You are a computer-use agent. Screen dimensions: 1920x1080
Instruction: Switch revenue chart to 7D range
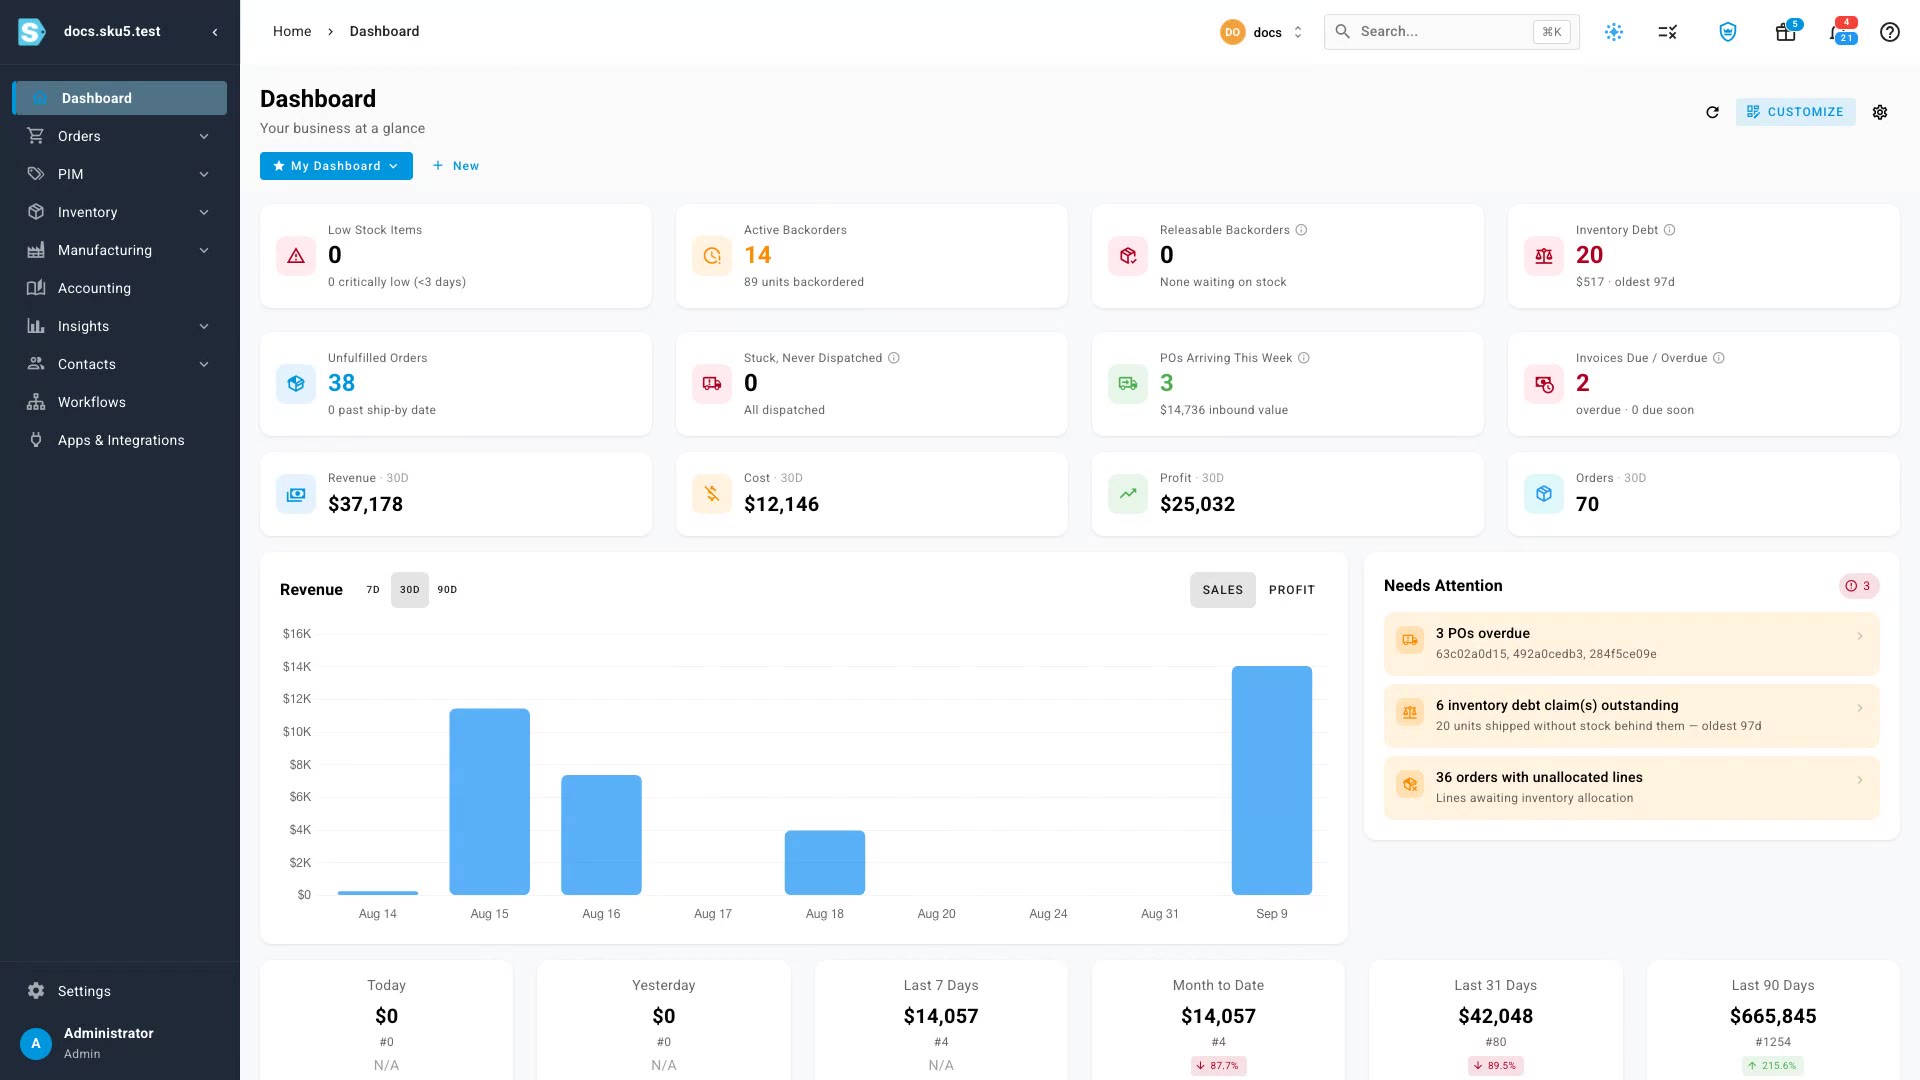coord(373,590)
